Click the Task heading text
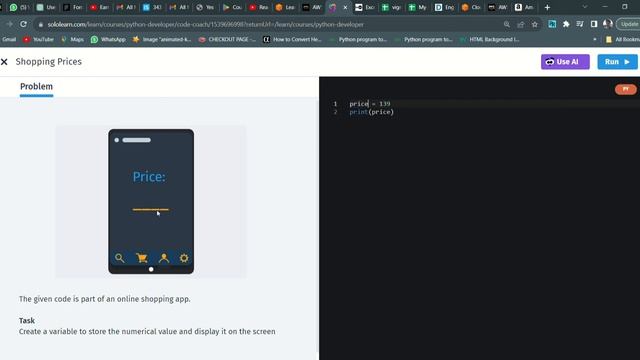This screenshot has height=360, width=640. point(27,320)
